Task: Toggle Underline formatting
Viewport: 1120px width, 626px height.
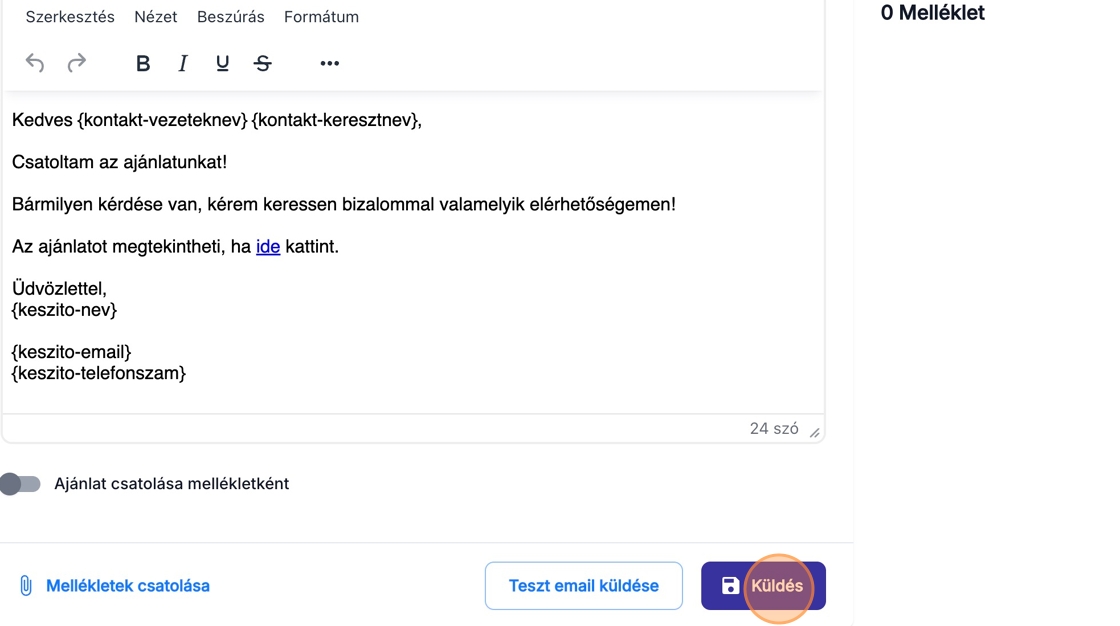Action: 222,64
